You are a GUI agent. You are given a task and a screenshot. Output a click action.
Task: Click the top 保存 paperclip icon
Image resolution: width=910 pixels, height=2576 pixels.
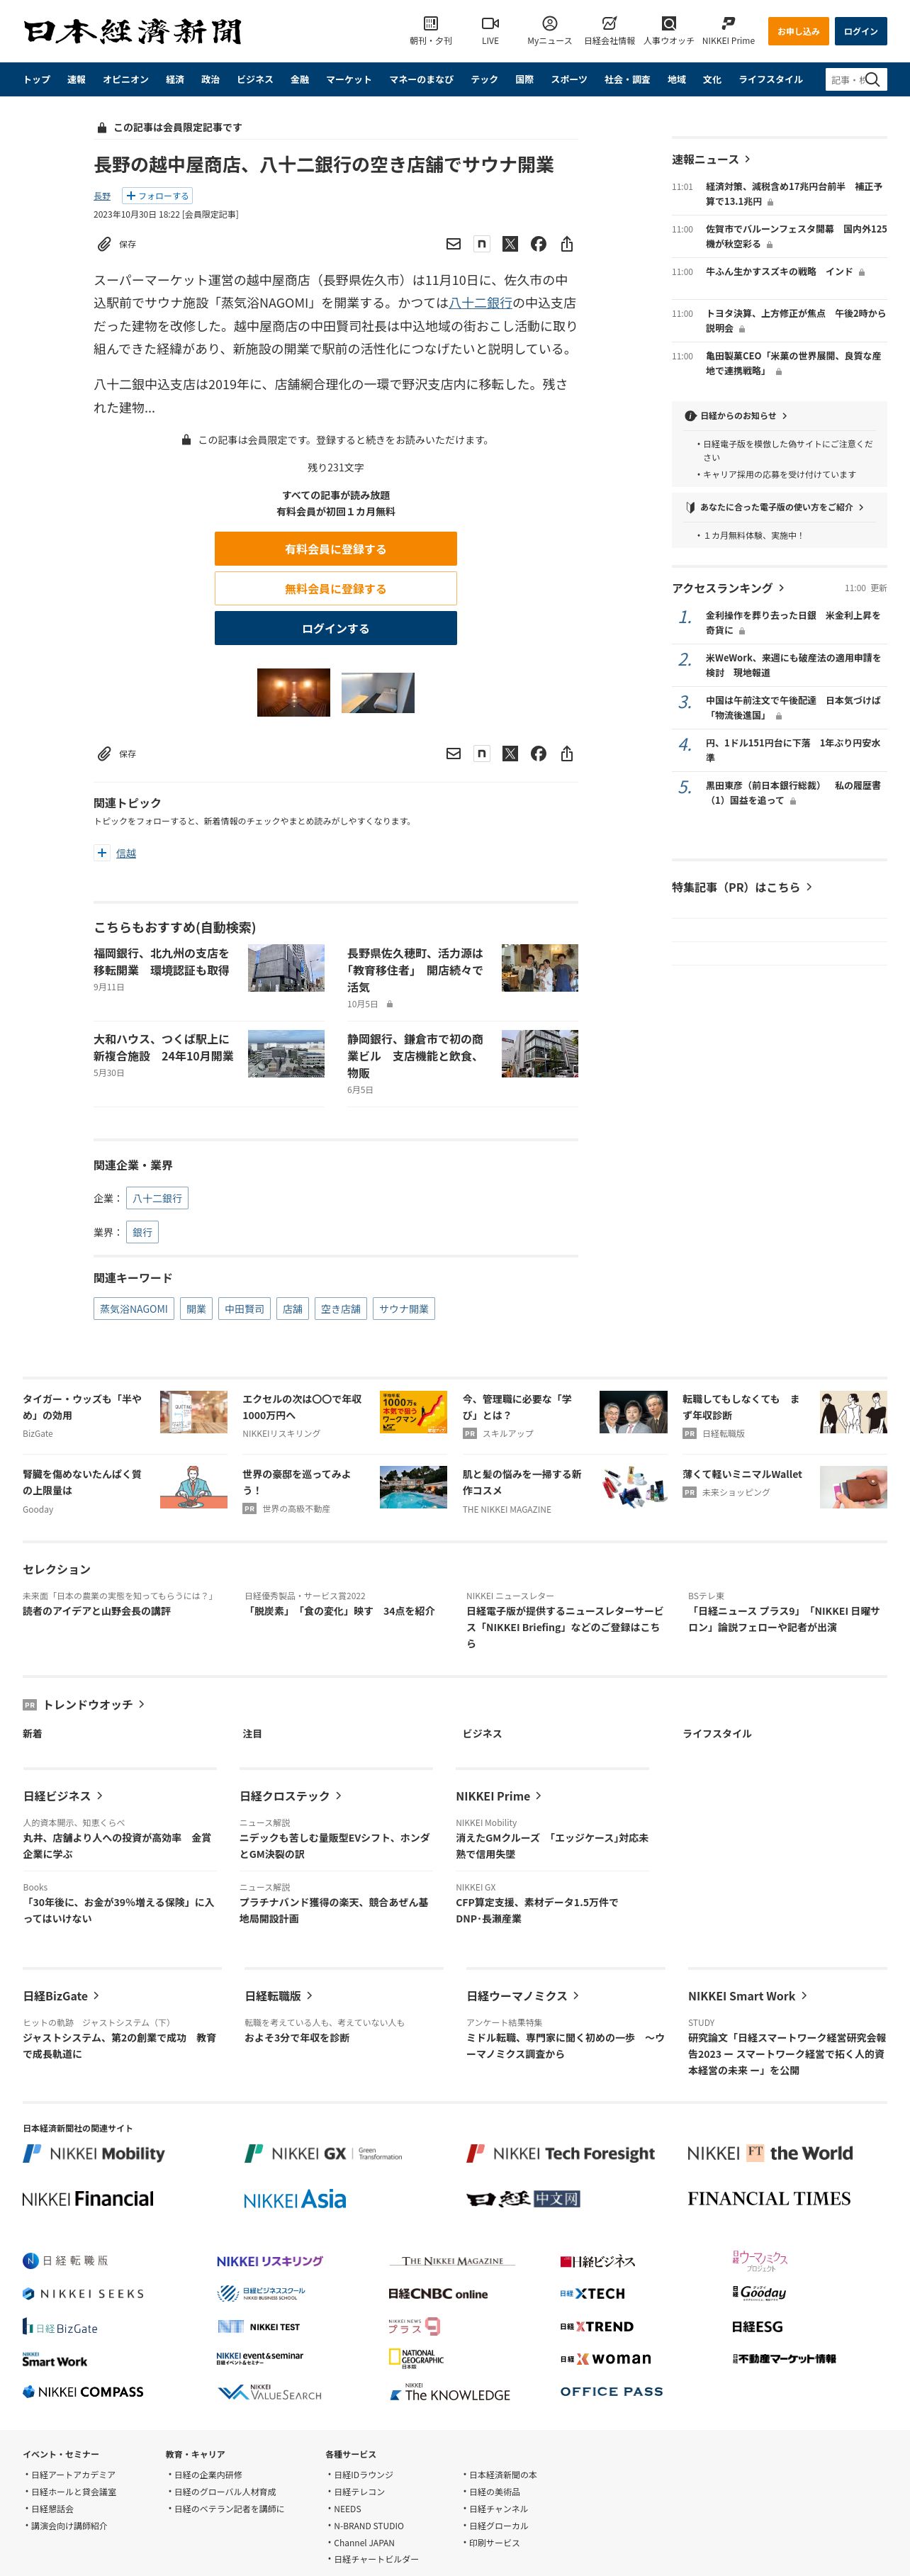pos(104,244)
